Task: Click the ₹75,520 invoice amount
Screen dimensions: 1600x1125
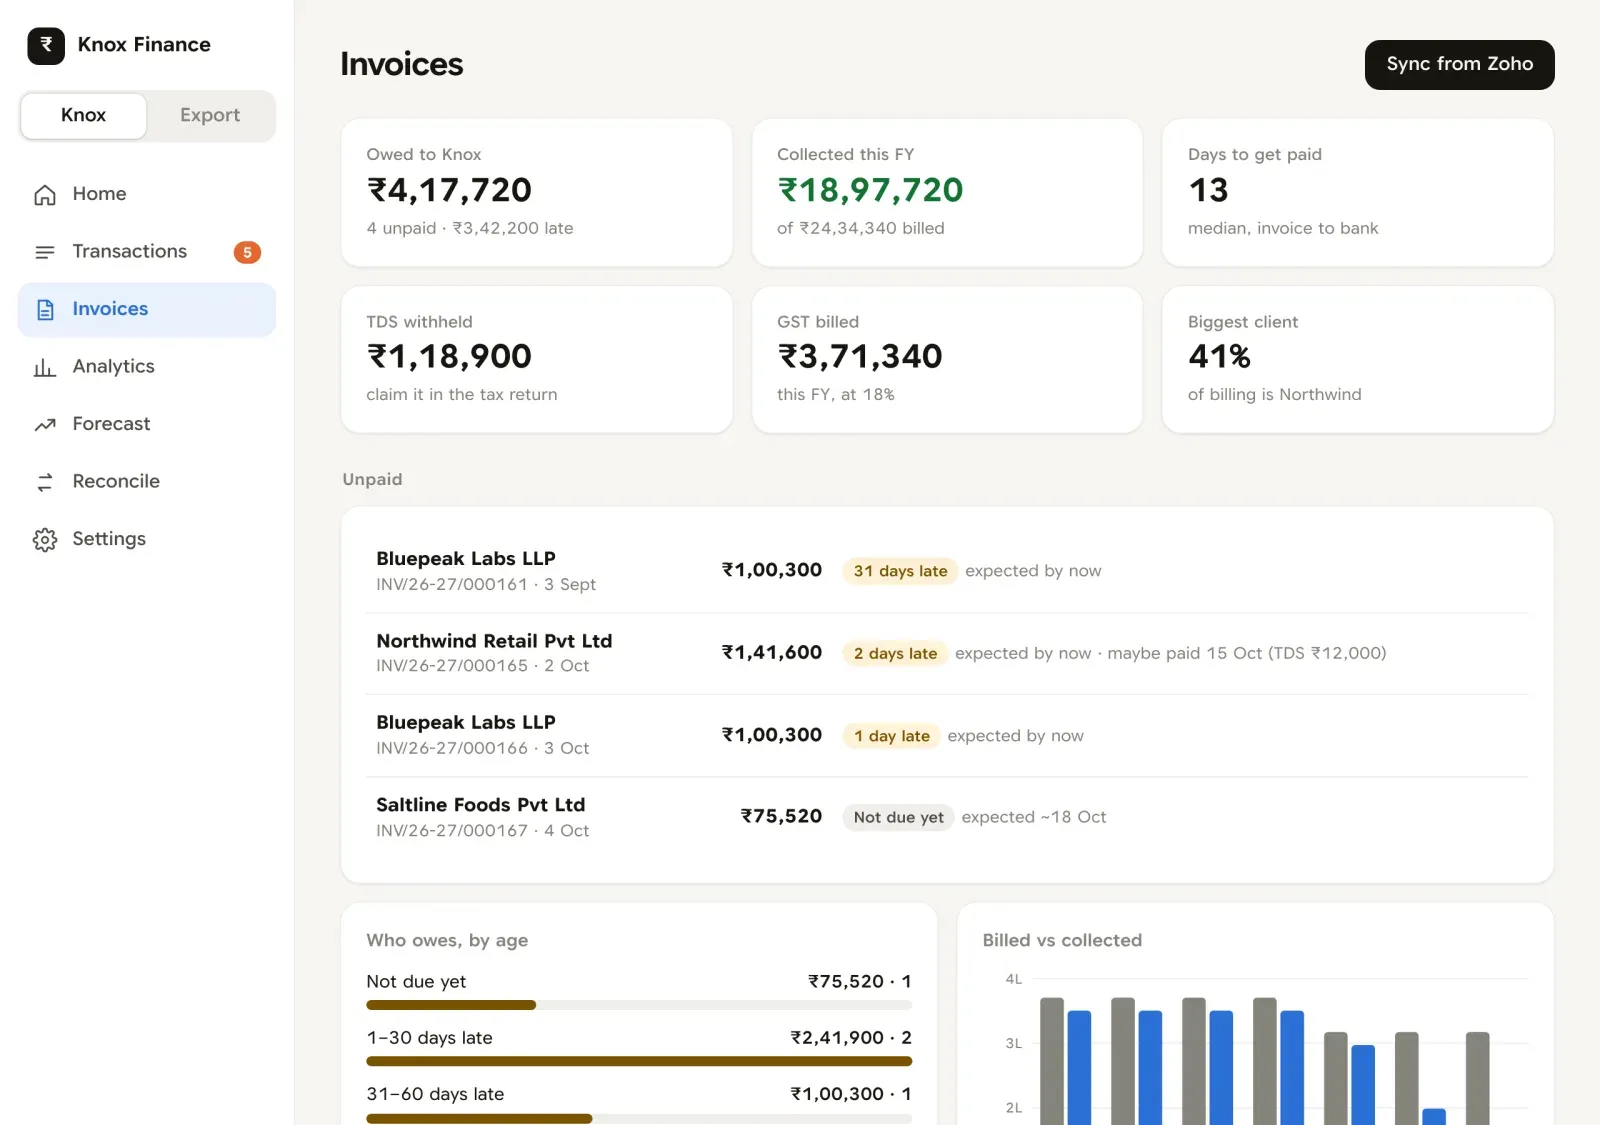Action: click(781, 817)
